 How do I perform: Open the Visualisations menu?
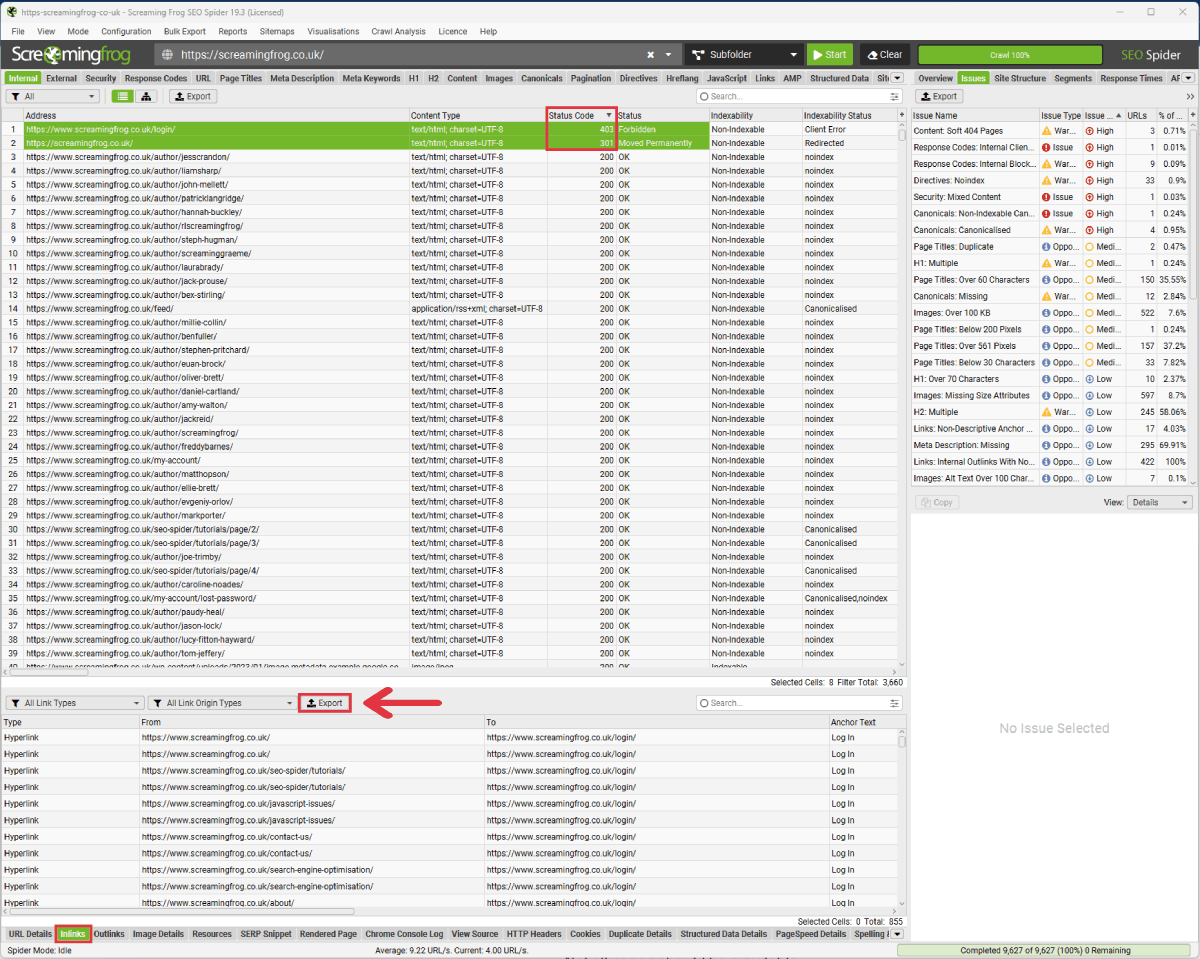333,32
